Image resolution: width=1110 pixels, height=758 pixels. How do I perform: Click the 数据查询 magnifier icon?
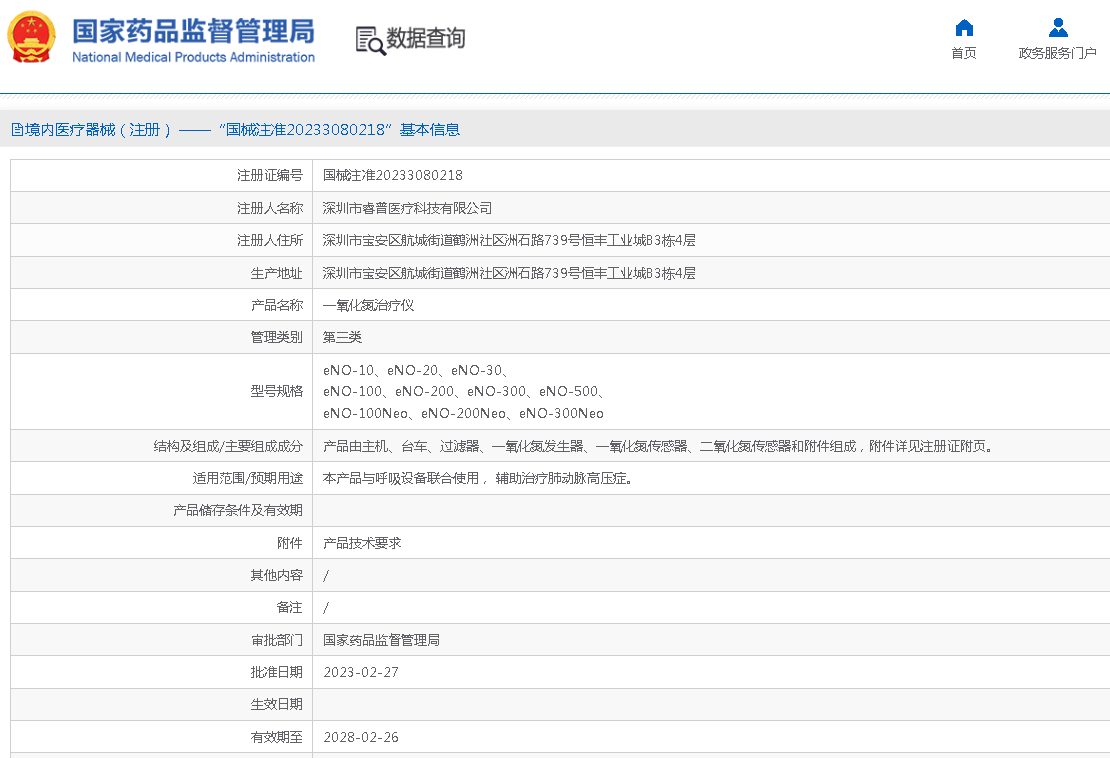370,40
